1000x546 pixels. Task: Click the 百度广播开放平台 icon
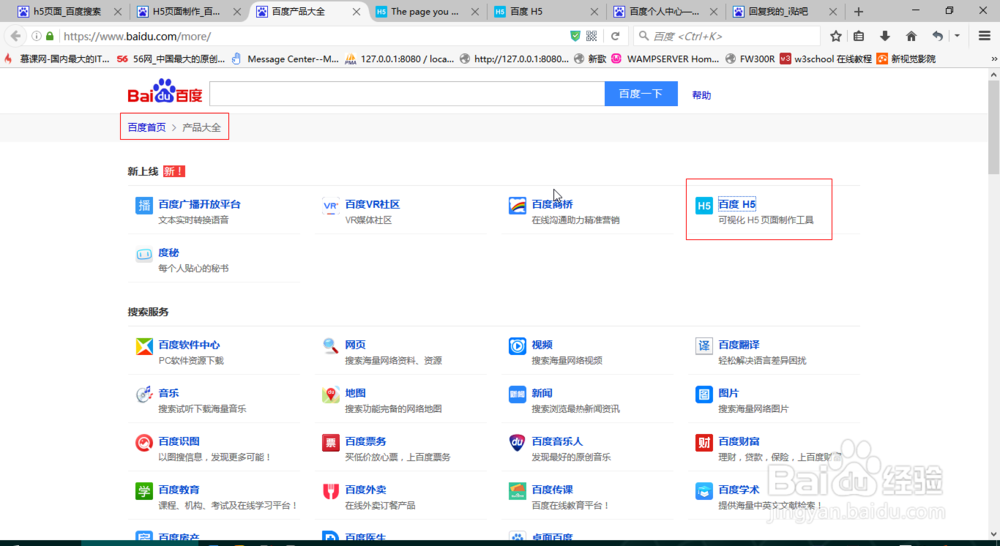144,205
